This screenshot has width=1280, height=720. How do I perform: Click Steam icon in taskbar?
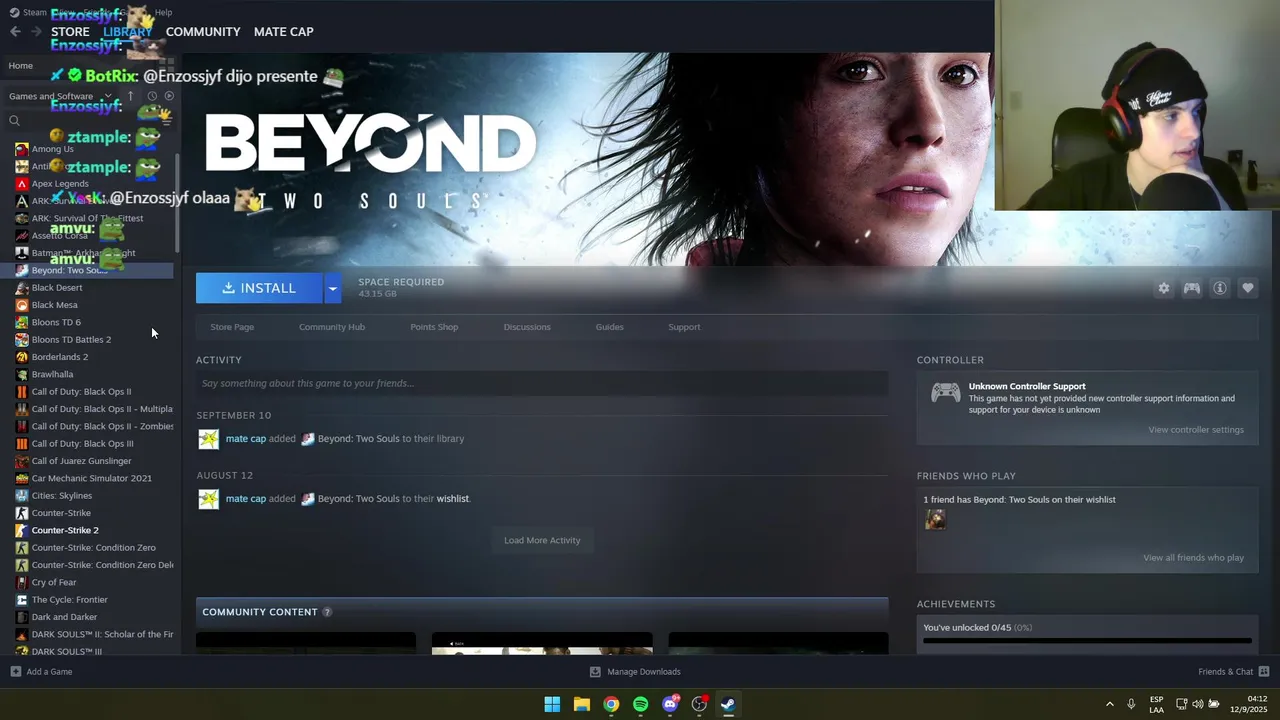[x=729, y=704]
